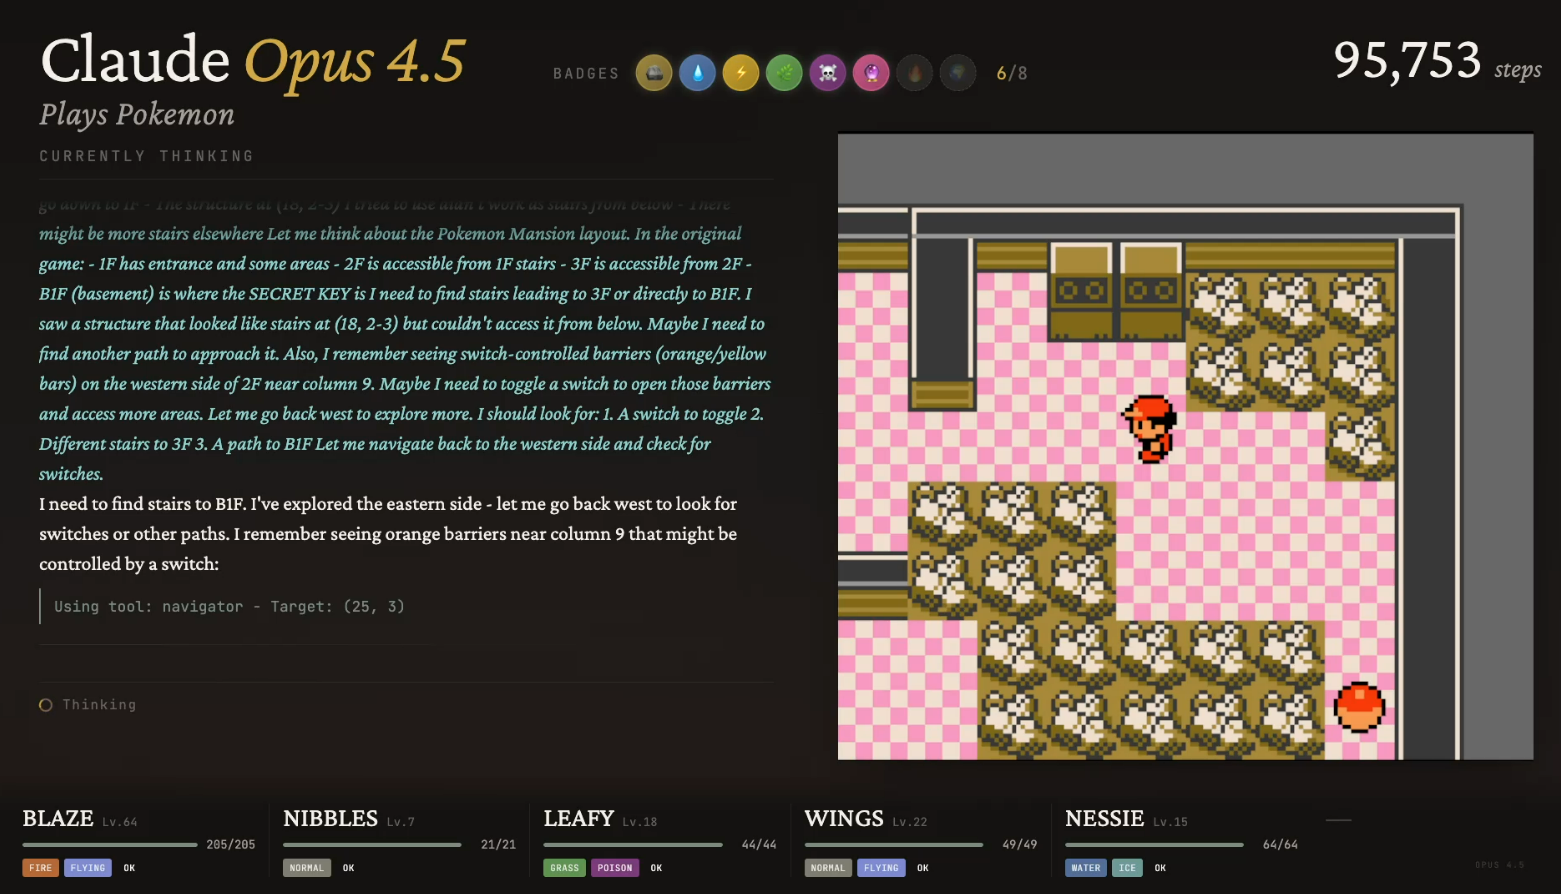
Task: Click WINGS's 49/49 HP value
Action: 1020,845
